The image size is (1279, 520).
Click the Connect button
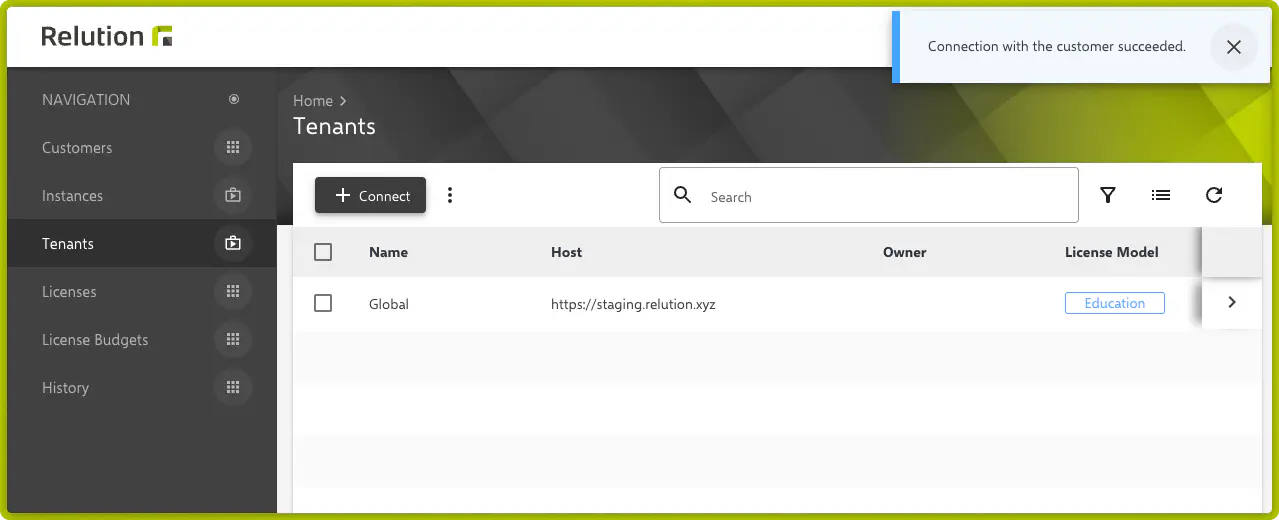371,196
